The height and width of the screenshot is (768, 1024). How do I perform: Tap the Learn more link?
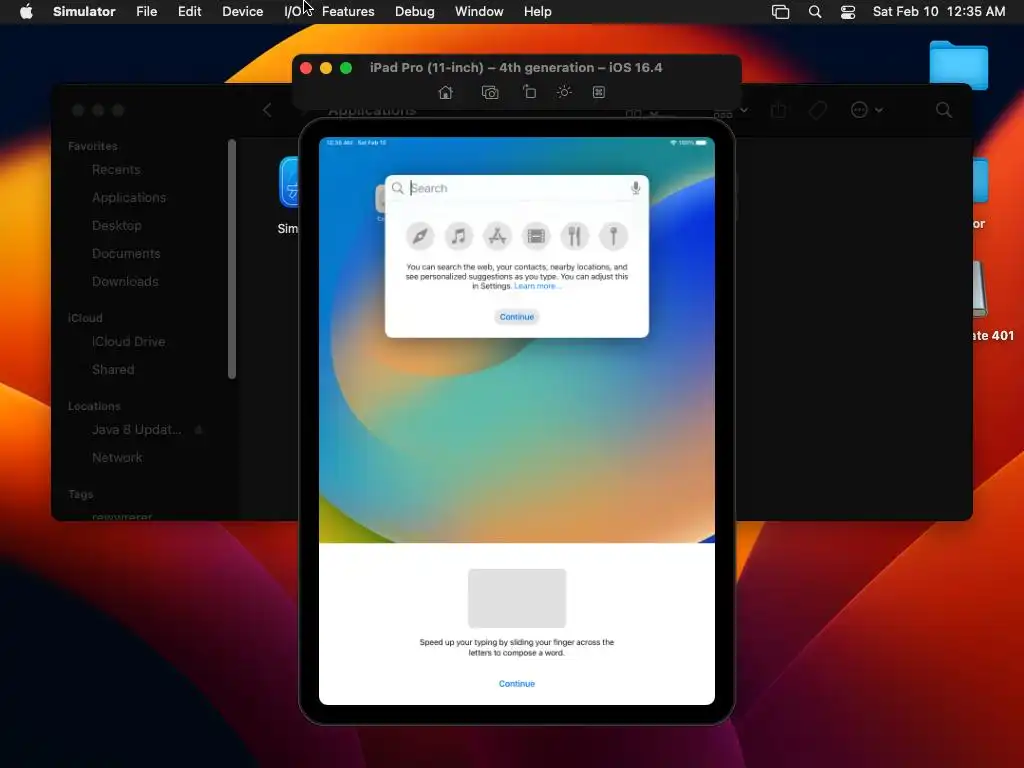[x=537, y=286]
